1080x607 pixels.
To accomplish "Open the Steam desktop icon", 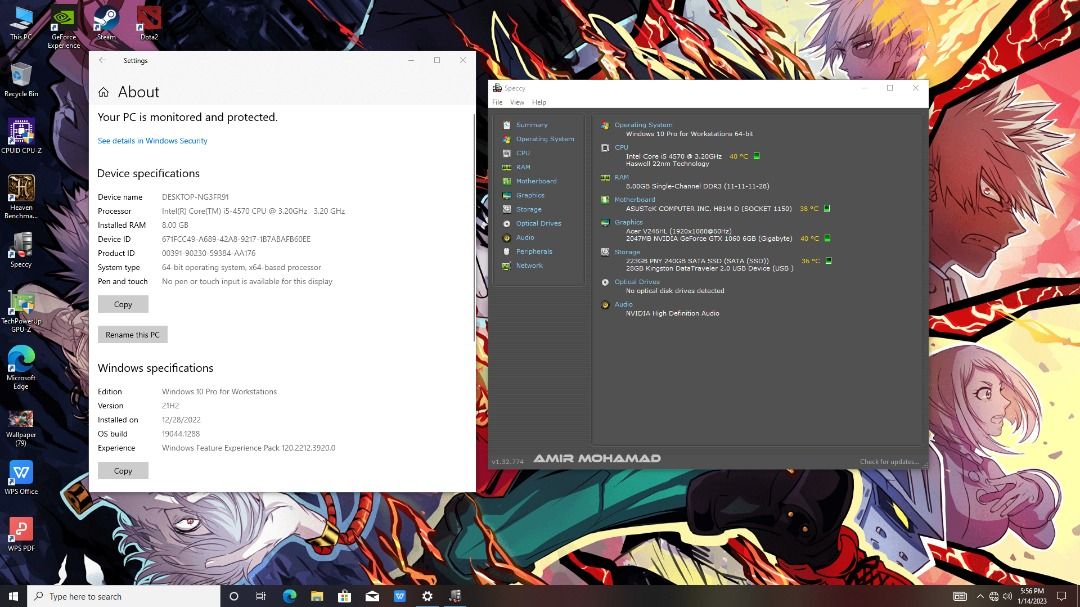I will [x=106, y=23].
